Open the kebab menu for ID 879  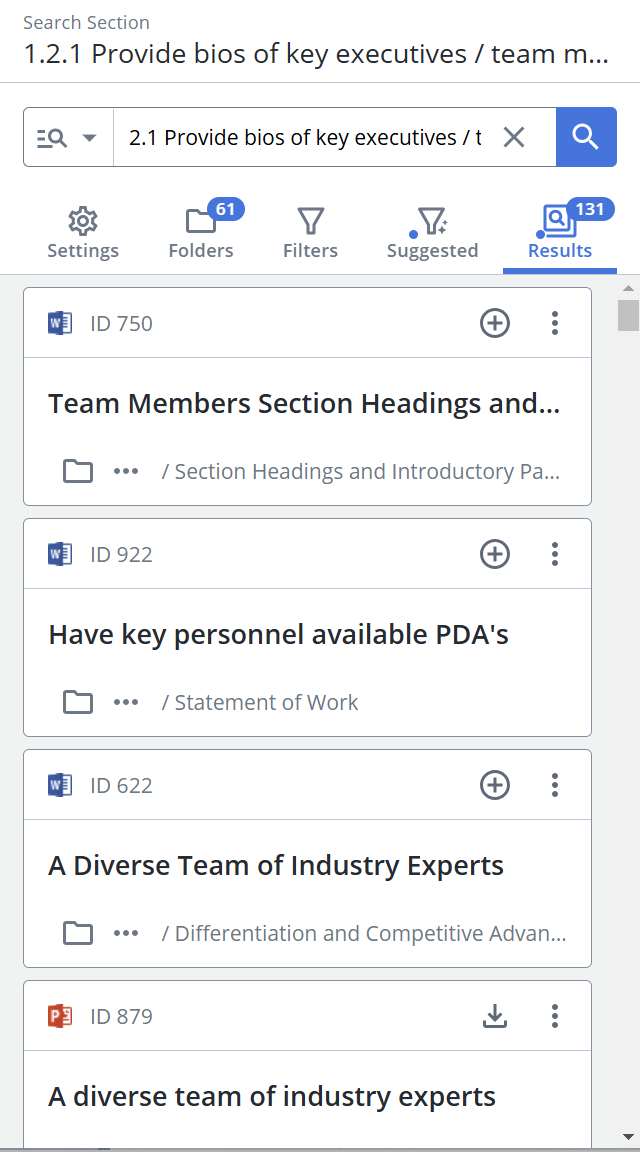tap(555, 1016)
